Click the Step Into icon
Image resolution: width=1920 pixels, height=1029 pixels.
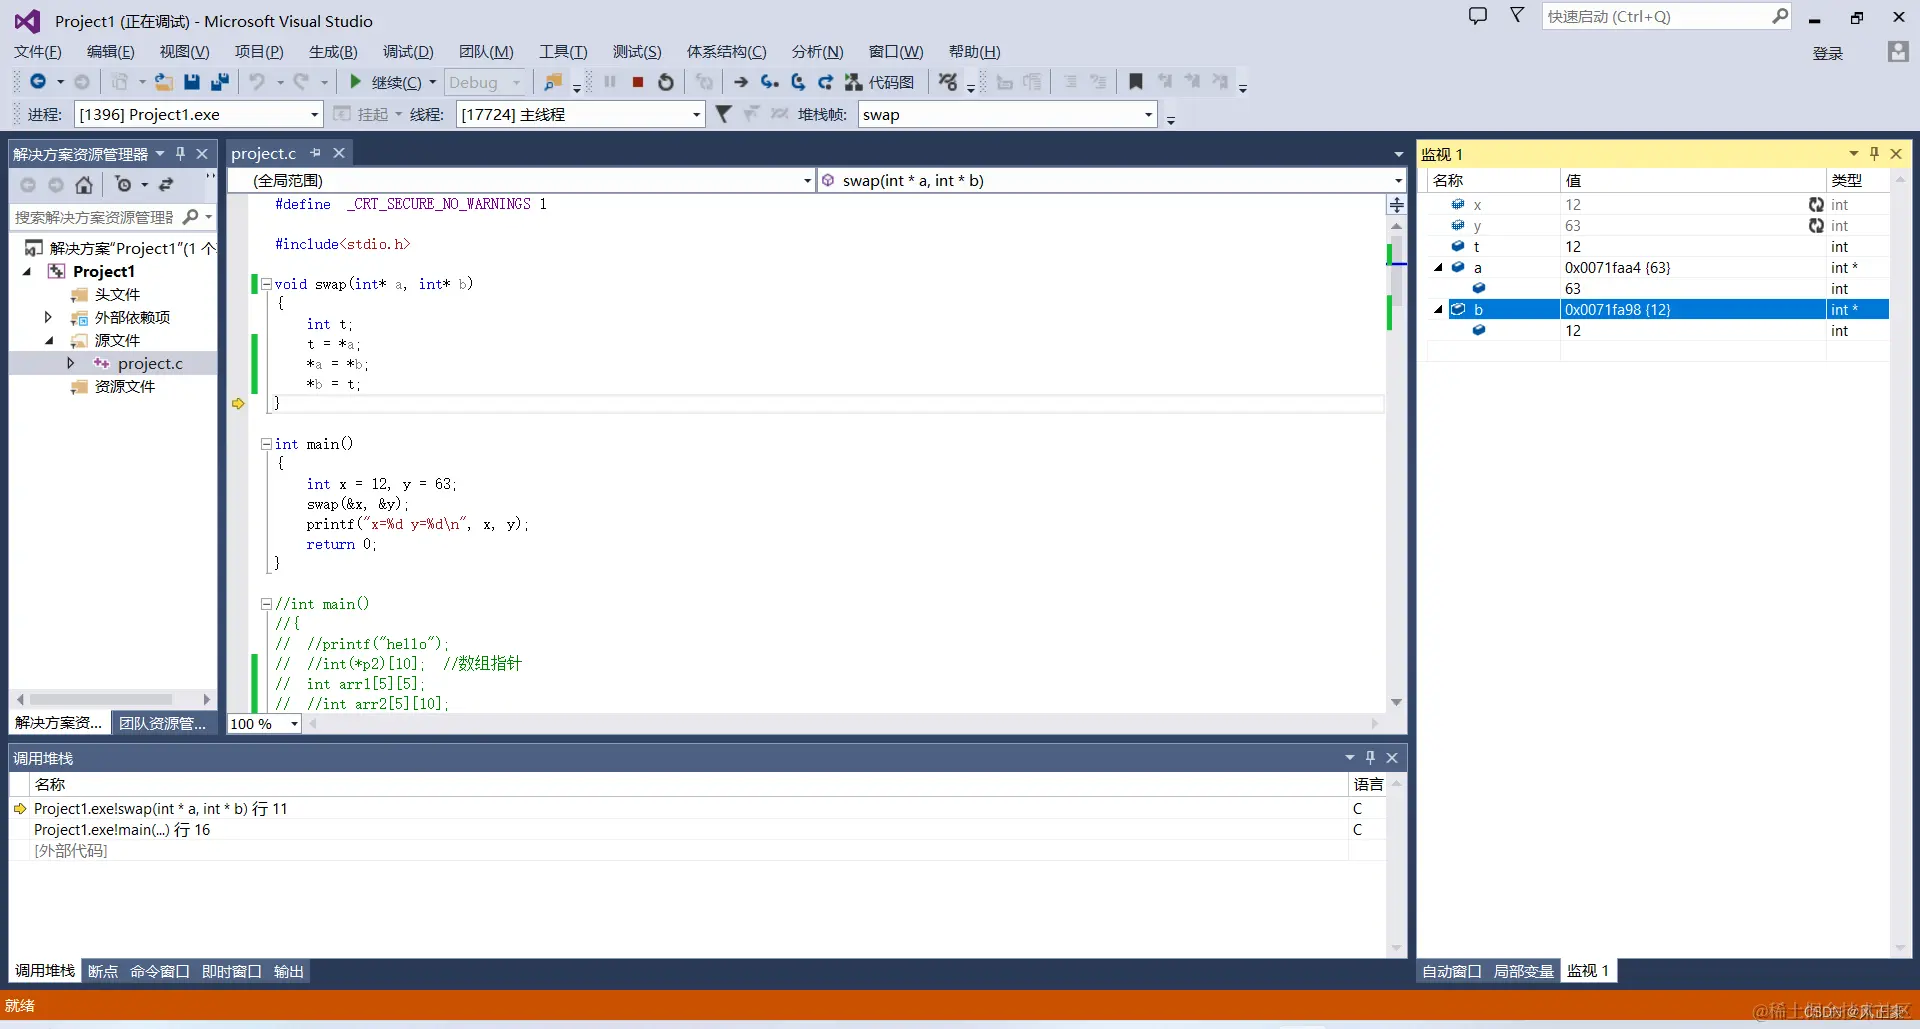pos(769,82)
